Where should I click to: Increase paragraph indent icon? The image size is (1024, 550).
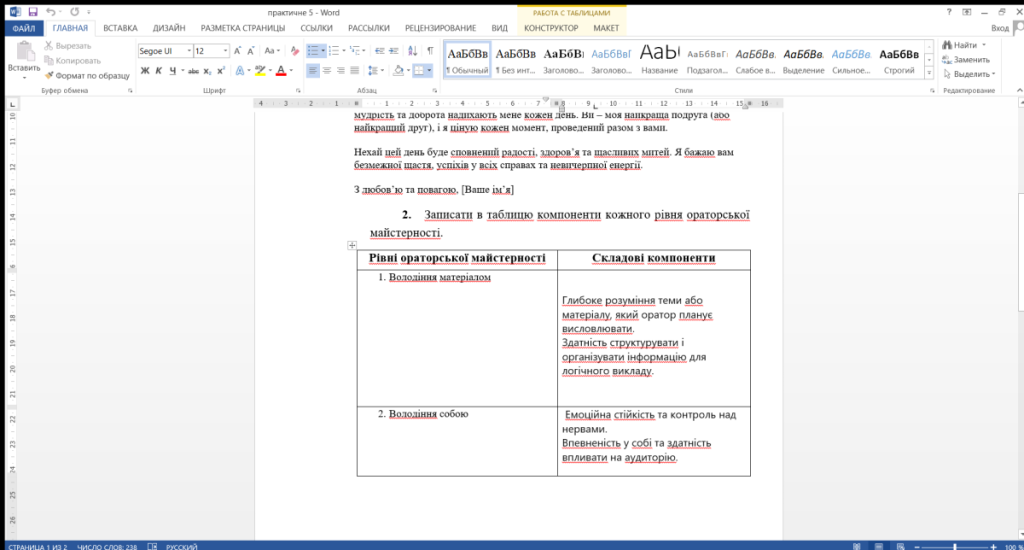pos(394,51)
